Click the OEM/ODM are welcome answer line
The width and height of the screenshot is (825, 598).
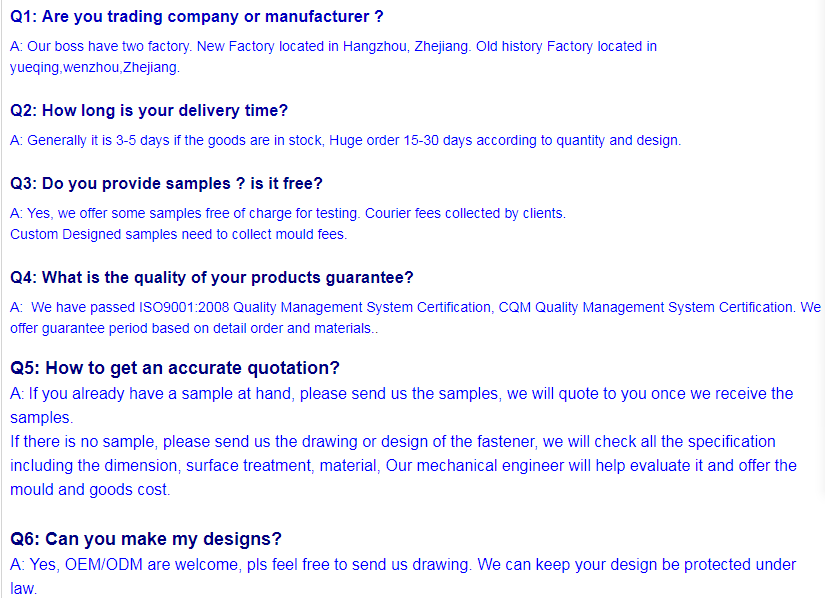[x=403, y=564]
